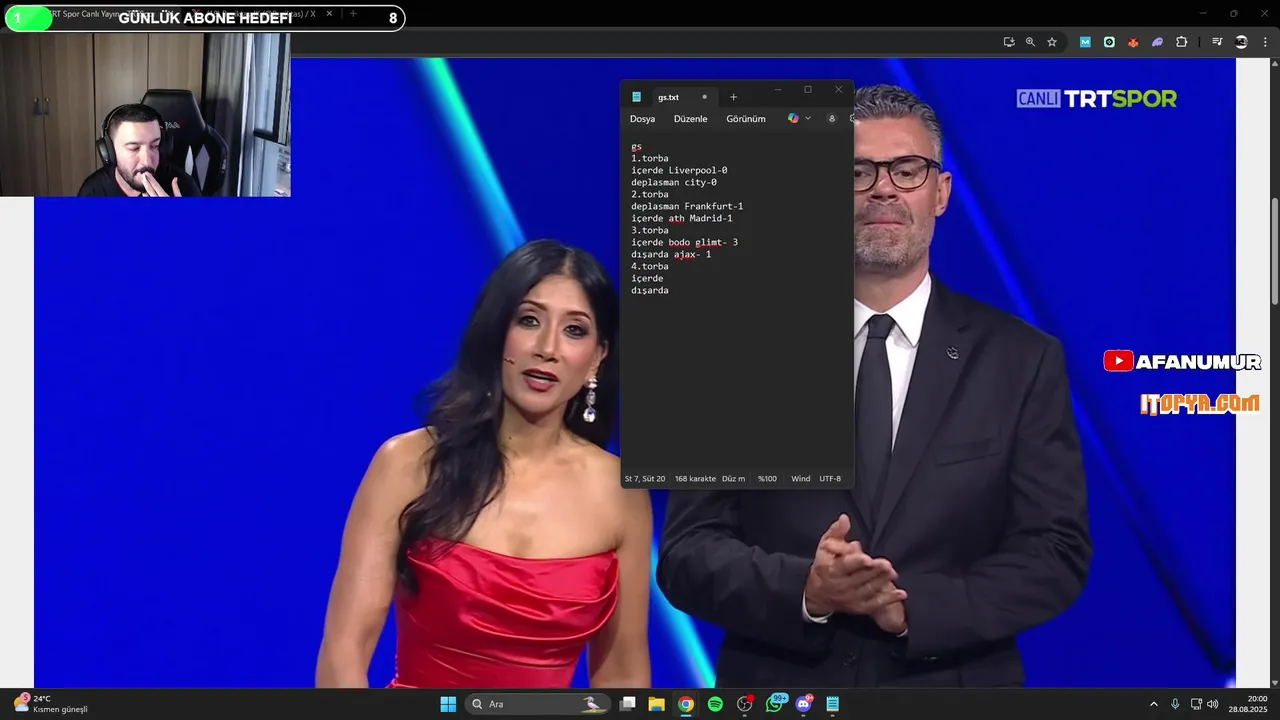Open the Görünüm menu in Notepad
Screen dimensions: 1280x720
746,118
